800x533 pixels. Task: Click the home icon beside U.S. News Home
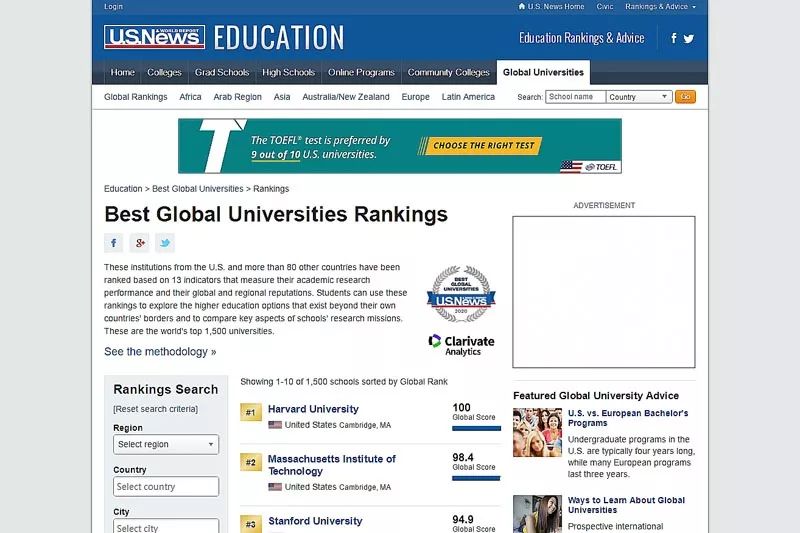[x=521, y=7]
